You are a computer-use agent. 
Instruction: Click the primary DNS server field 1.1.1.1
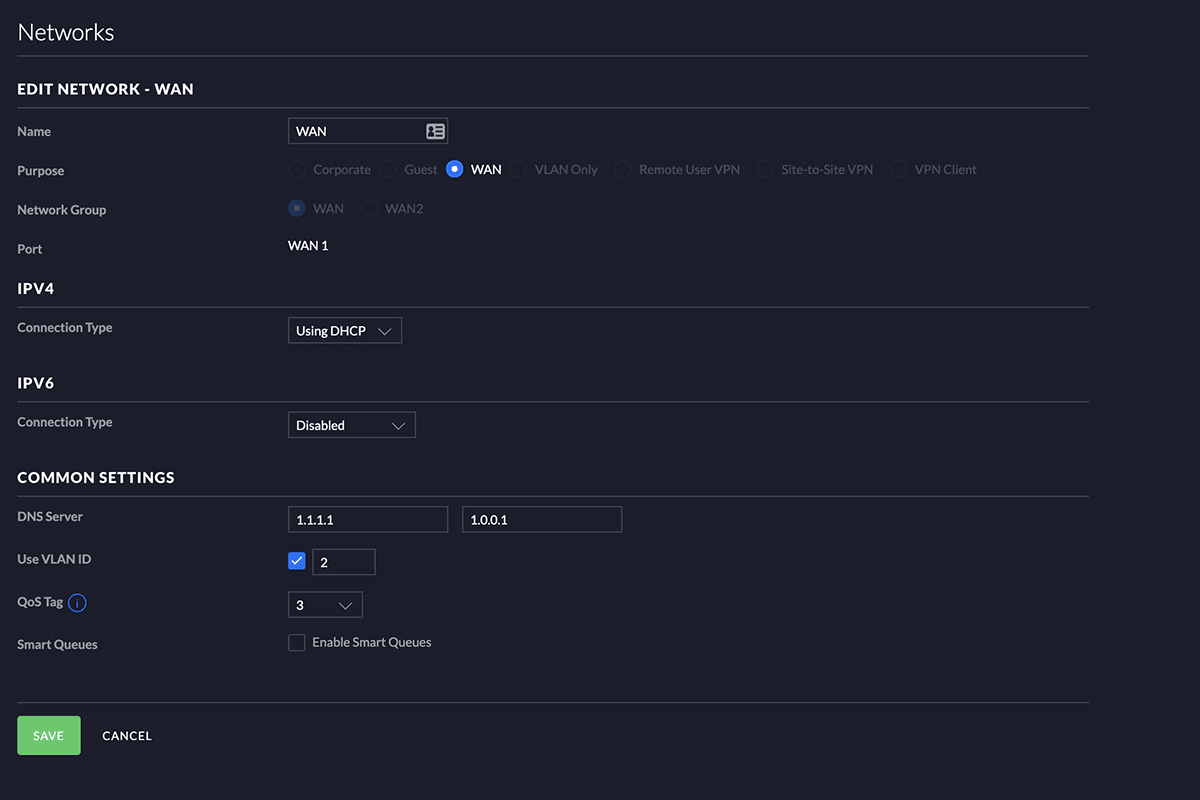[368, 520]
